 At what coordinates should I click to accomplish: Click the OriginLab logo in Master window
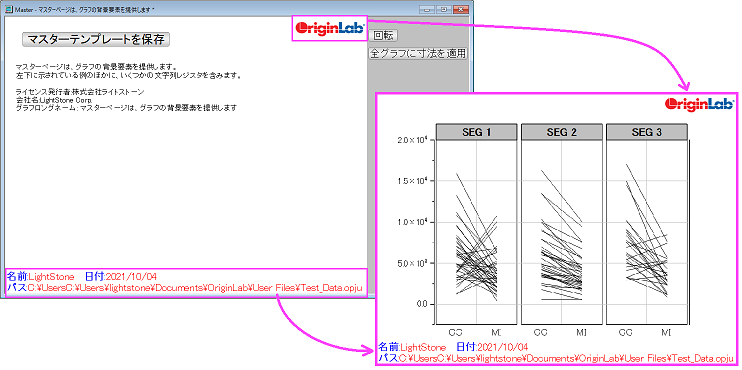(329, 28)
